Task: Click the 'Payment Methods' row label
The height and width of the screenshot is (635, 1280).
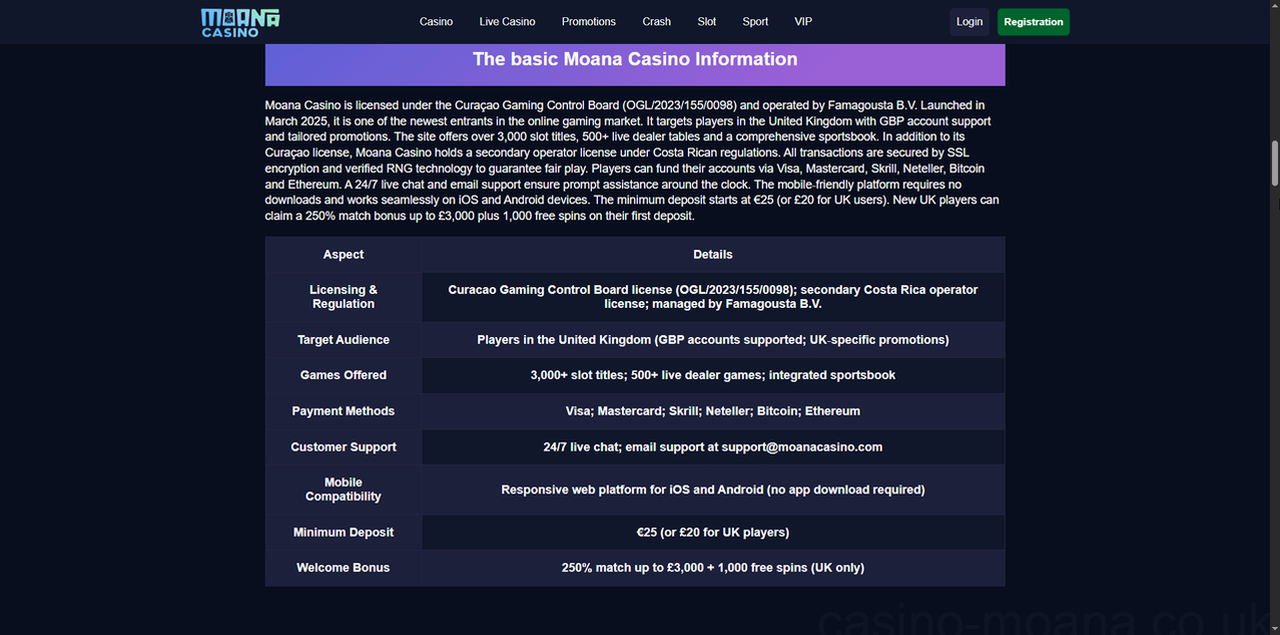Action: pos(343,411)
